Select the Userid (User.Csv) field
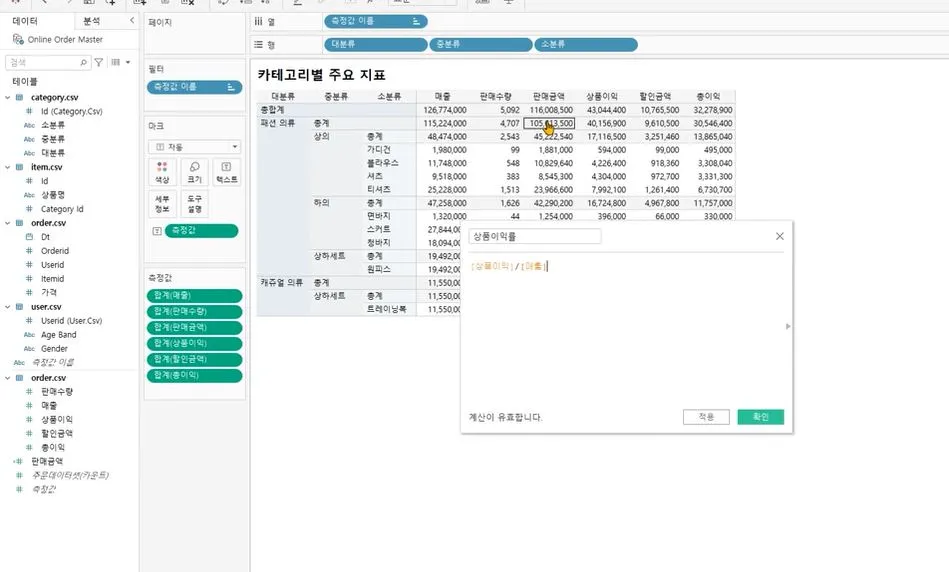This screenshot has height=572, width=949. point(71,321)
